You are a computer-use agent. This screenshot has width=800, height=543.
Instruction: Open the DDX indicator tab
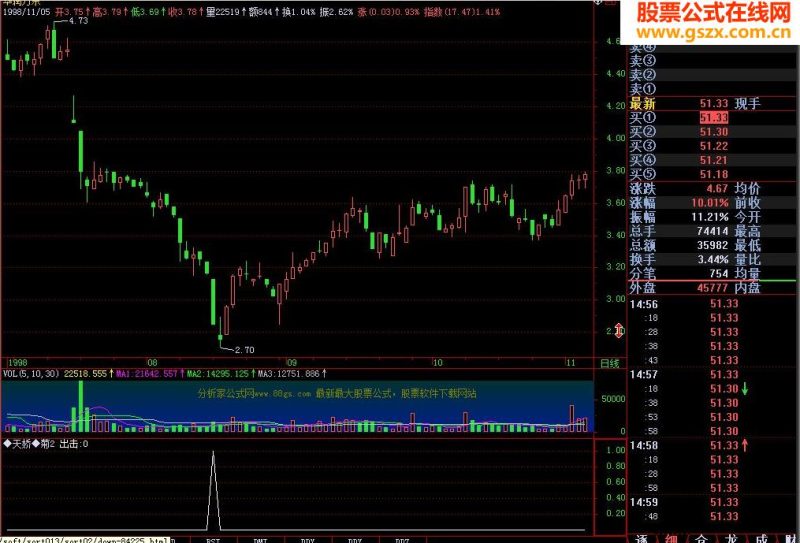click(308, 540)
